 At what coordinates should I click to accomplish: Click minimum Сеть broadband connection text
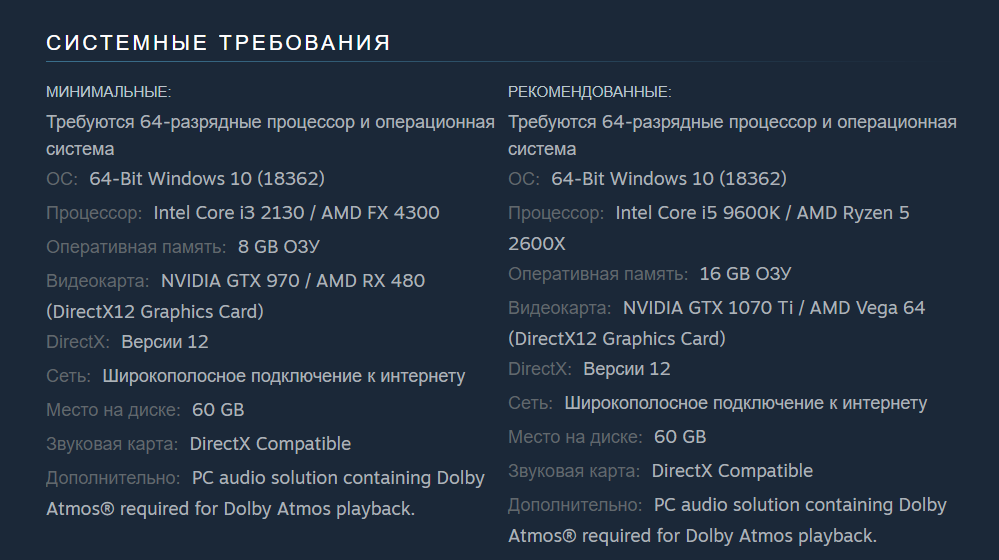pyautogui.click(x=284, y=376)
